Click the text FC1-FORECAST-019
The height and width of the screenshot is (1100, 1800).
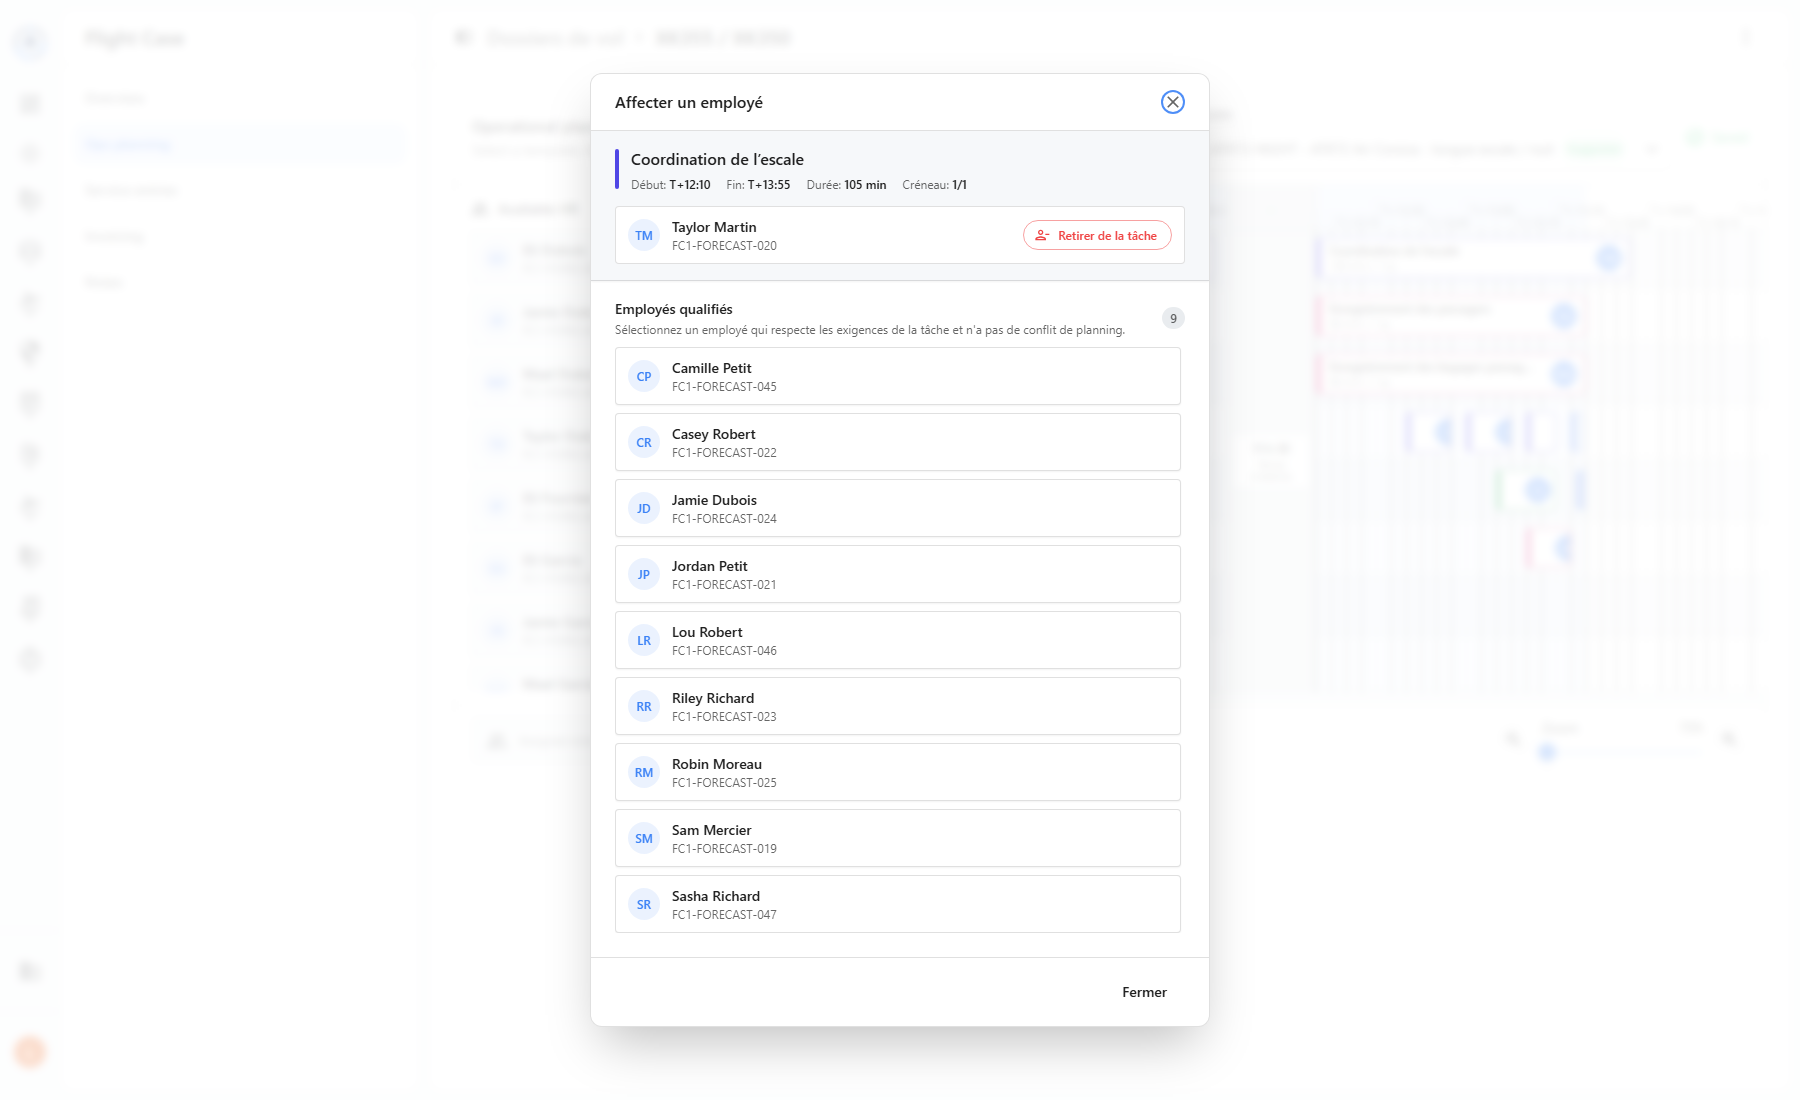[x=724, y=849]
